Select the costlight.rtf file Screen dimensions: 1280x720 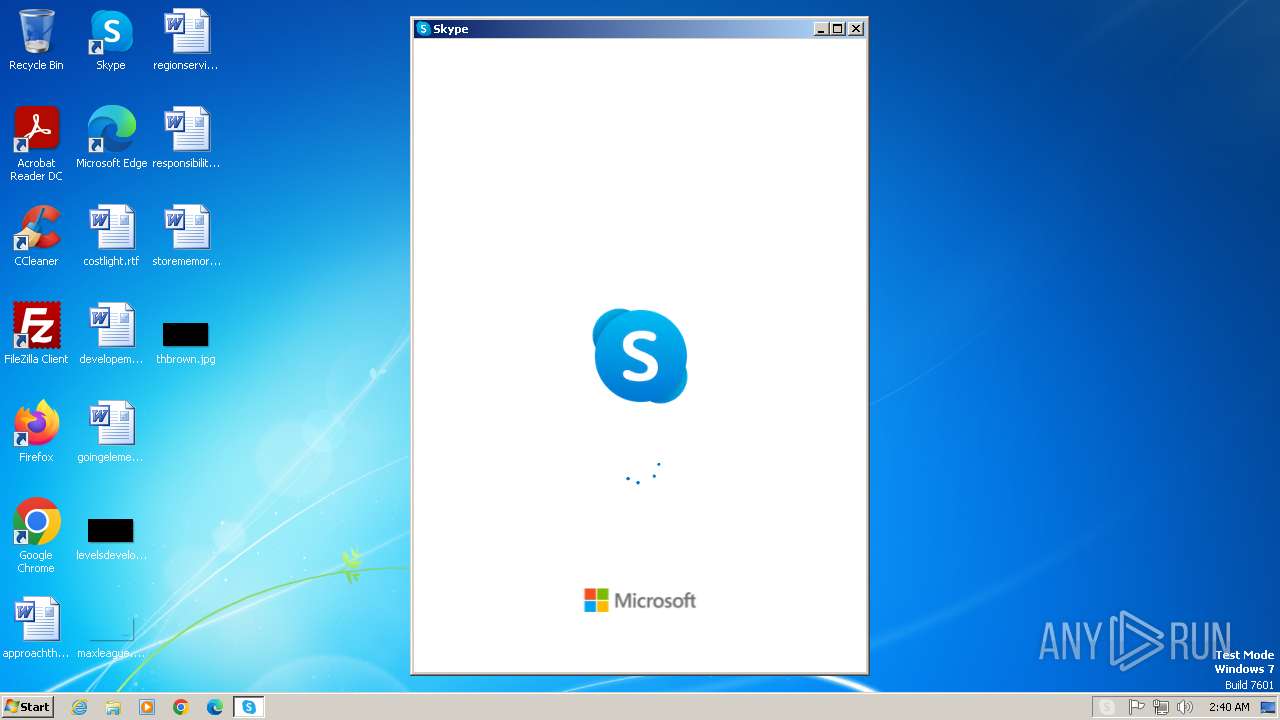click(111, 236)
